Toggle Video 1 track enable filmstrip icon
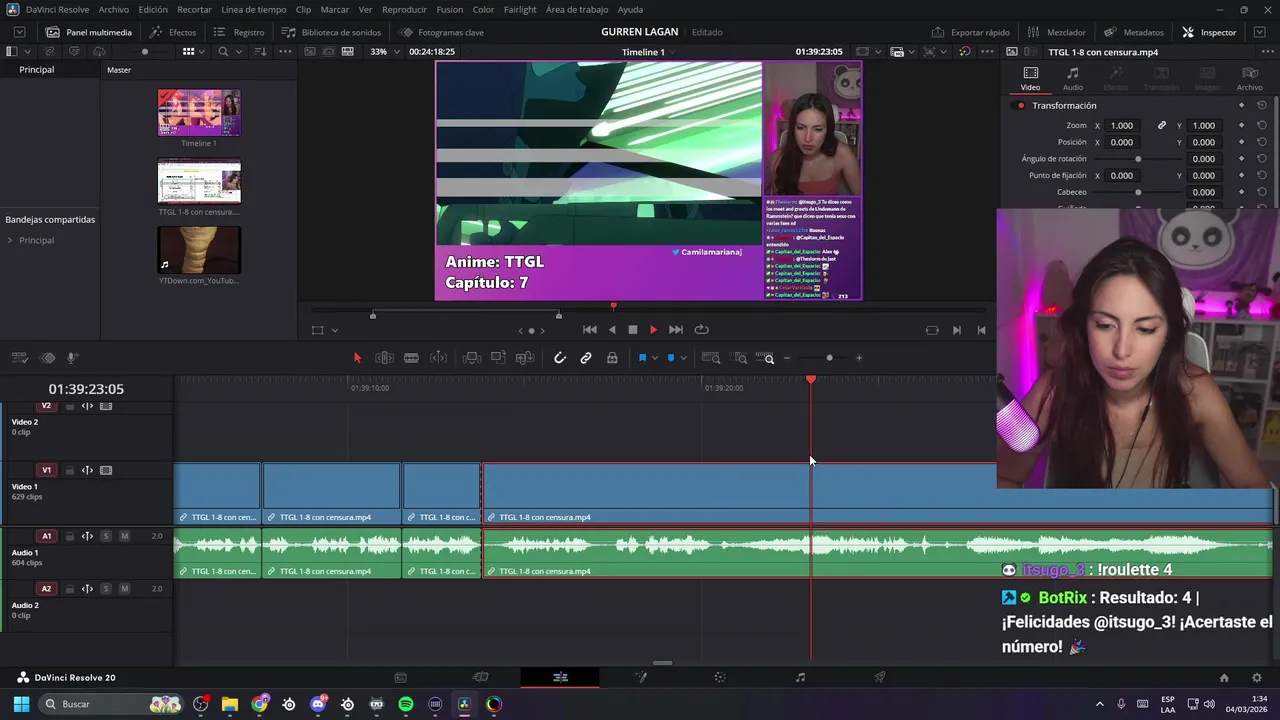This screenshot has height=720, width=1280. click(106, 470)
